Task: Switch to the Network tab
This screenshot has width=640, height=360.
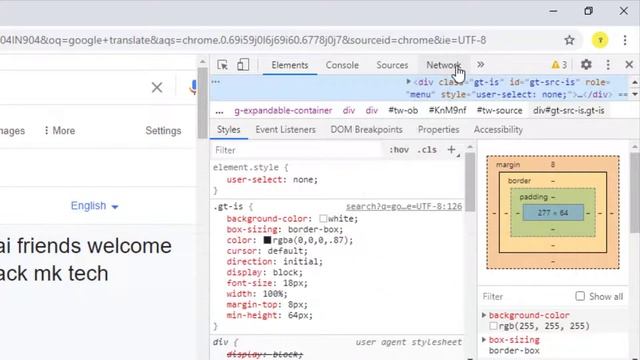Action: (443, 65)
